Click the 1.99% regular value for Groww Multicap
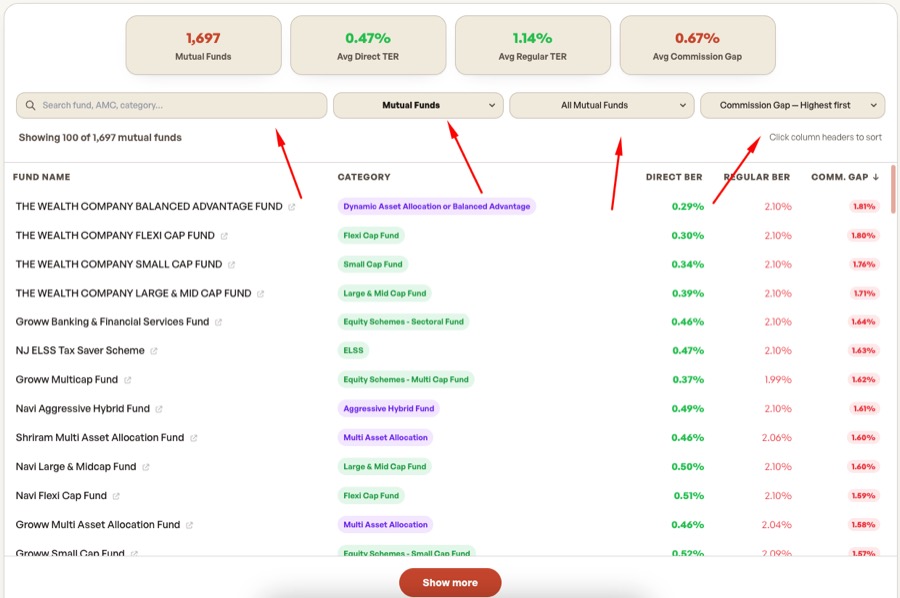Viewport: 900px width, 598px height. click(778, 380)
